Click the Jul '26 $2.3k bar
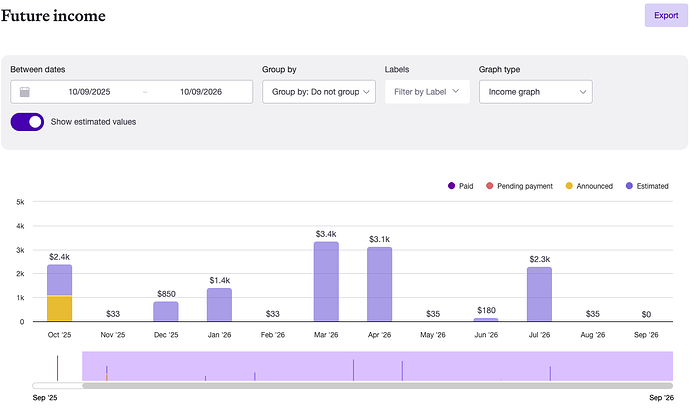Screen dimensions: 690x408 [x=539, y=294]
